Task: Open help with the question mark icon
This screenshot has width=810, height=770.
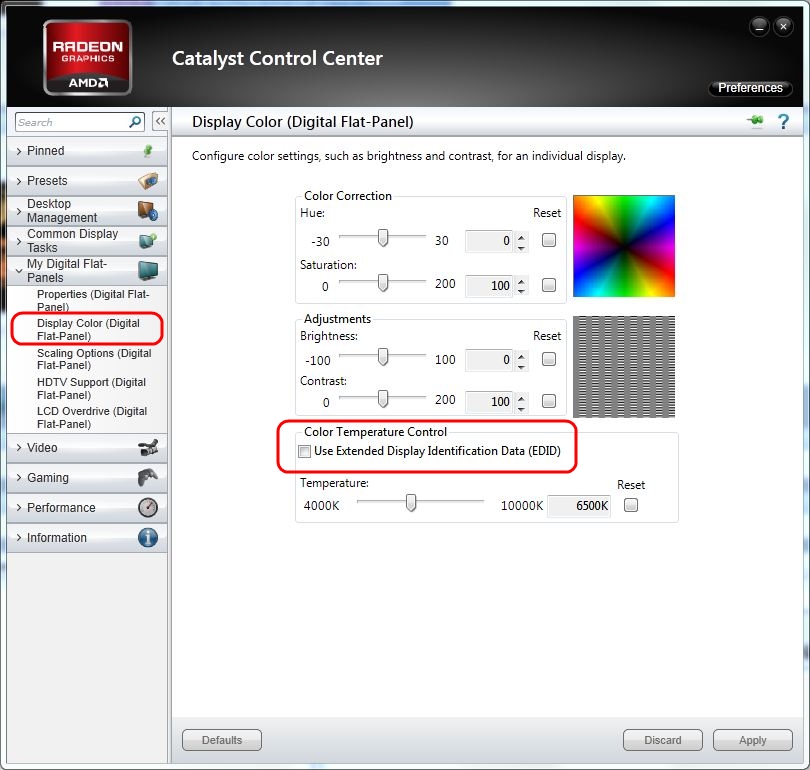Action: point(783,122)
